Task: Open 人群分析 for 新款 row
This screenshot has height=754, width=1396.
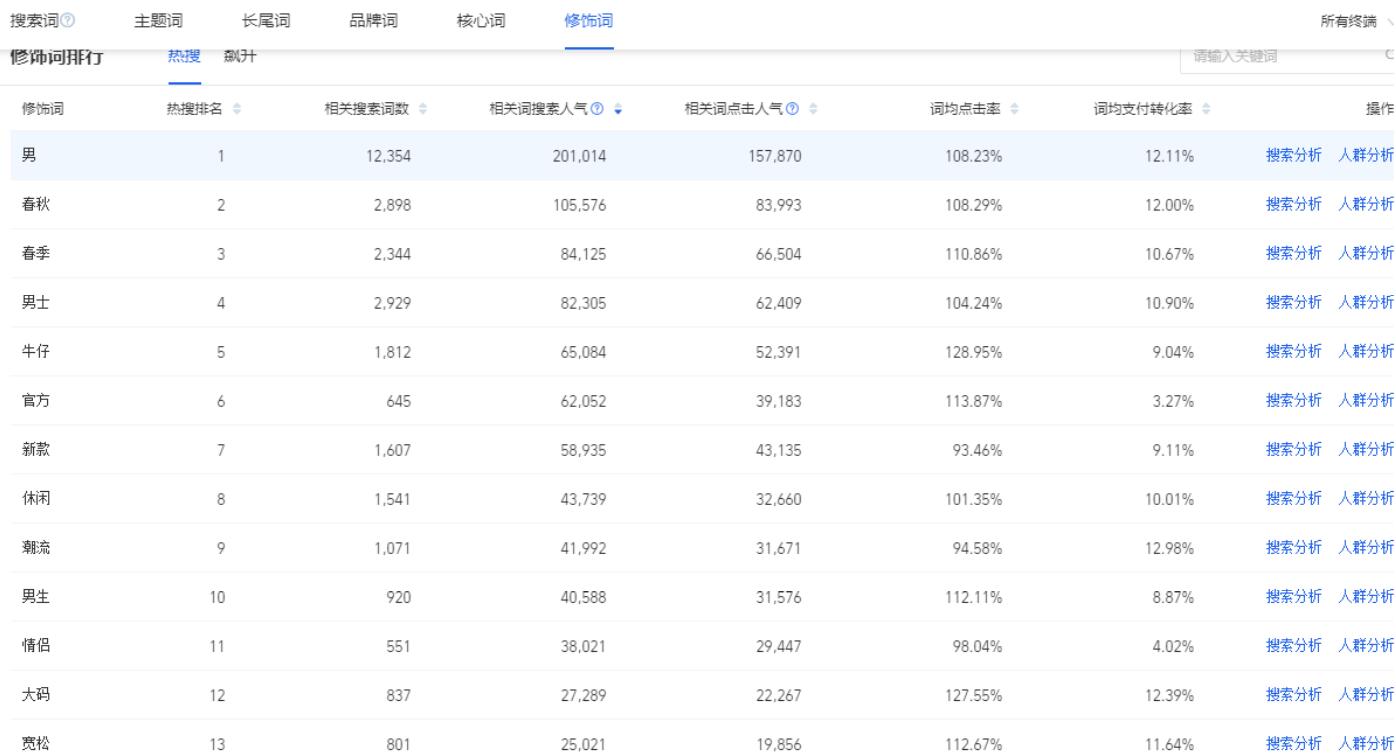Action: click(x=1366, y=449)
